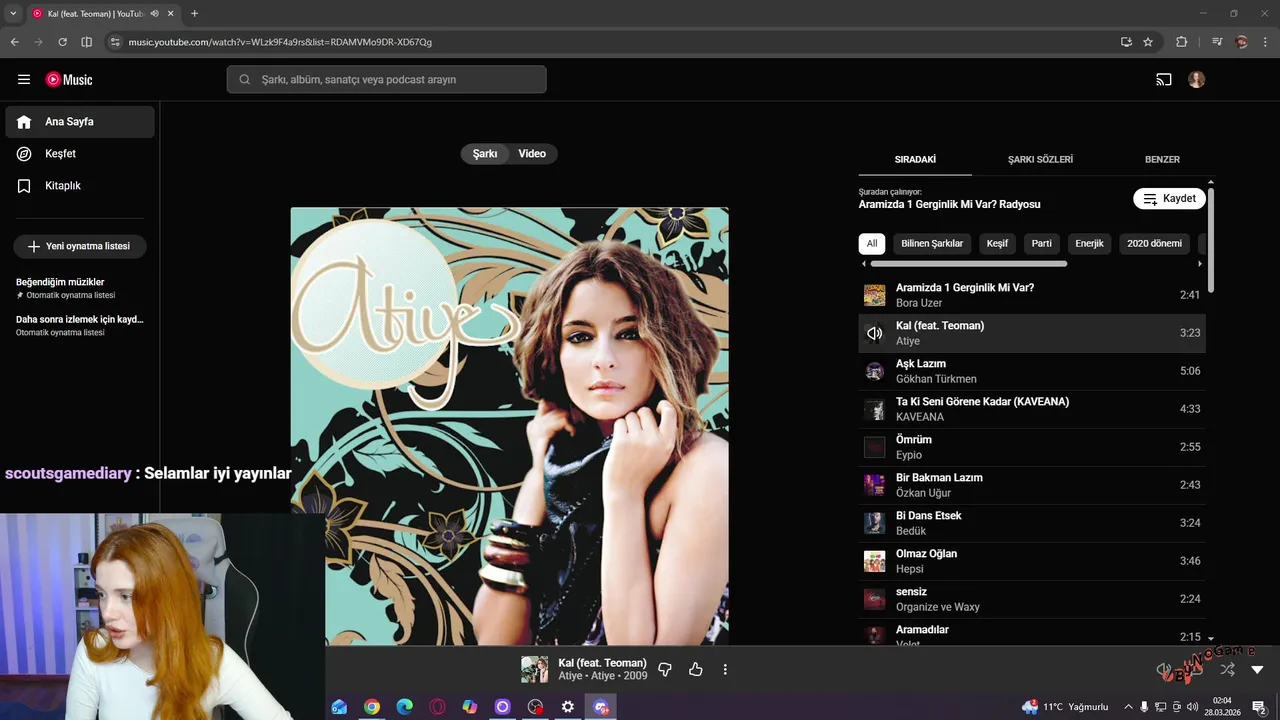Click the browser back arrow
Image resolution: width=1280 pixels, height=720 pixels.
click(x=15, y=42)
